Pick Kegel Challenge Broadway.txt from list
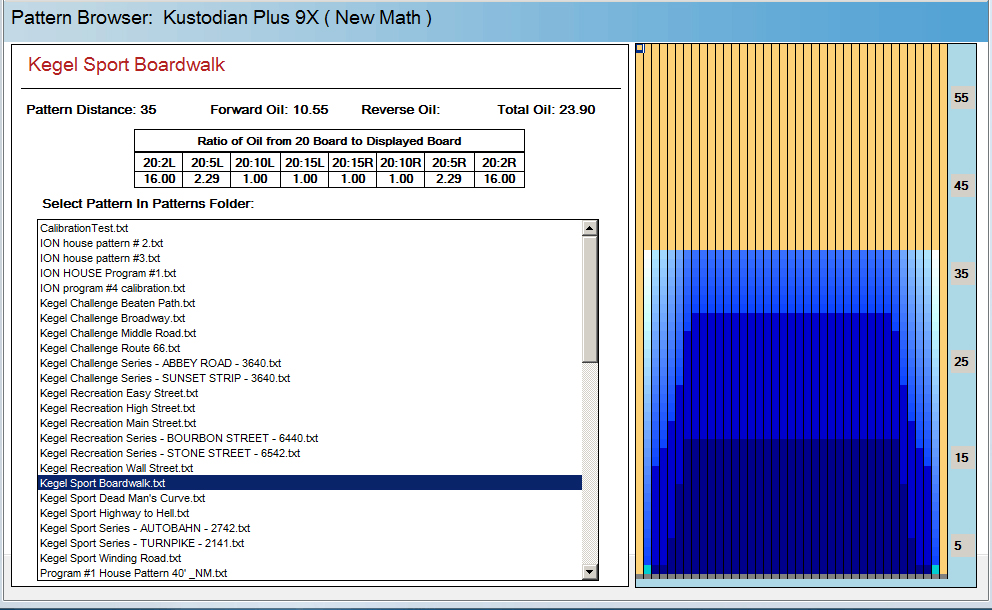The image size is (992, 610). coord(112,318)
